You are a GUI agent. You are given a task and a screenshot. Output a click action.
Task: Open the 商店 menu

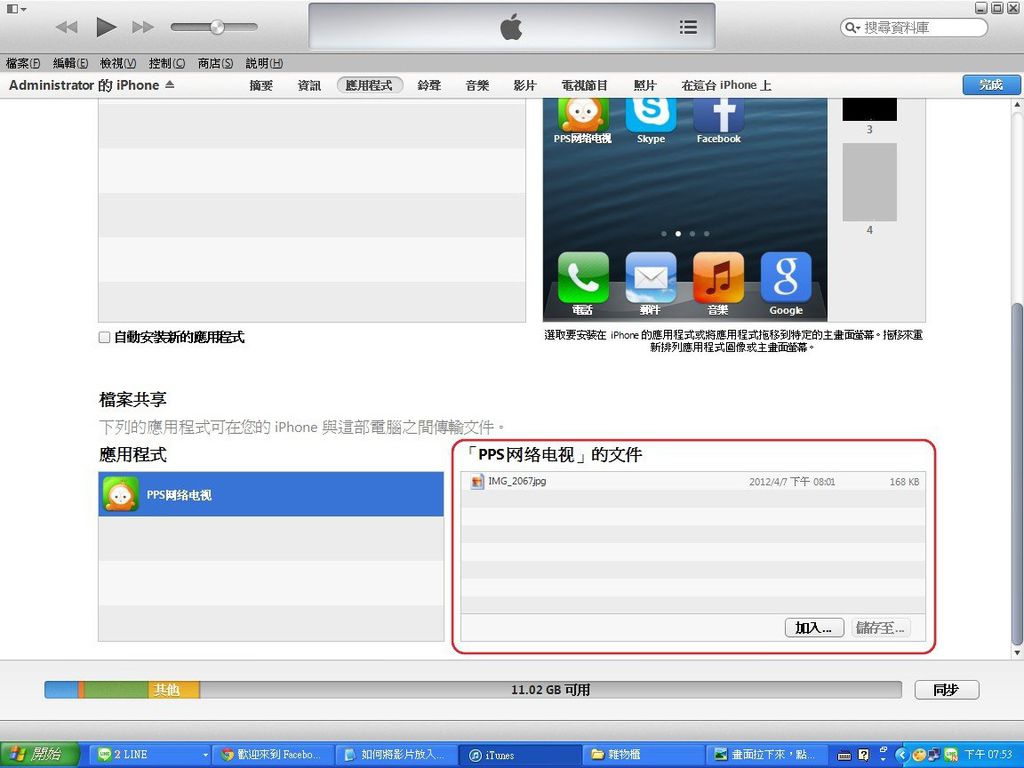click(215, 63)
